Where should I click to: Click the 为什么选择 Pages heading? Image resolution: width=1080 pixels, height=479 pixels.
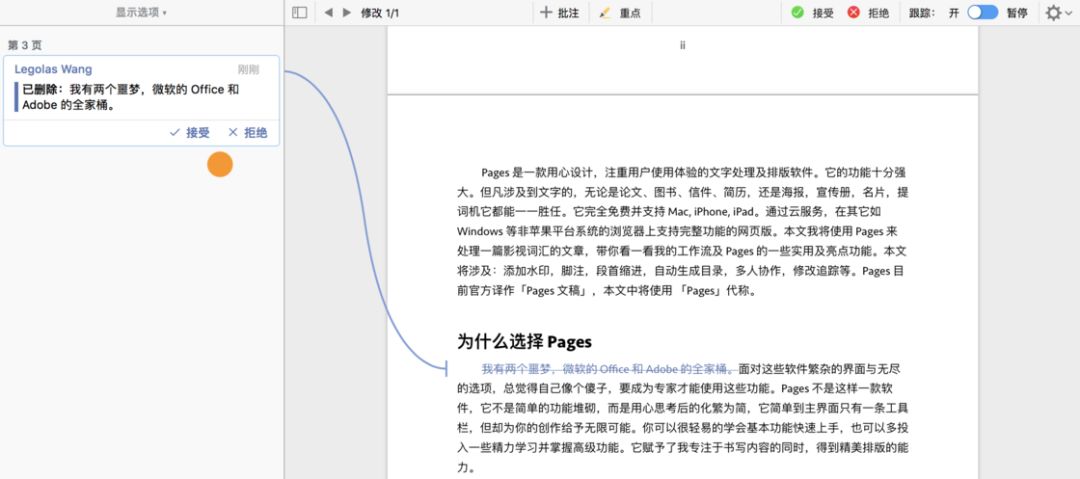pyautogui.click(x=524, y=341)
